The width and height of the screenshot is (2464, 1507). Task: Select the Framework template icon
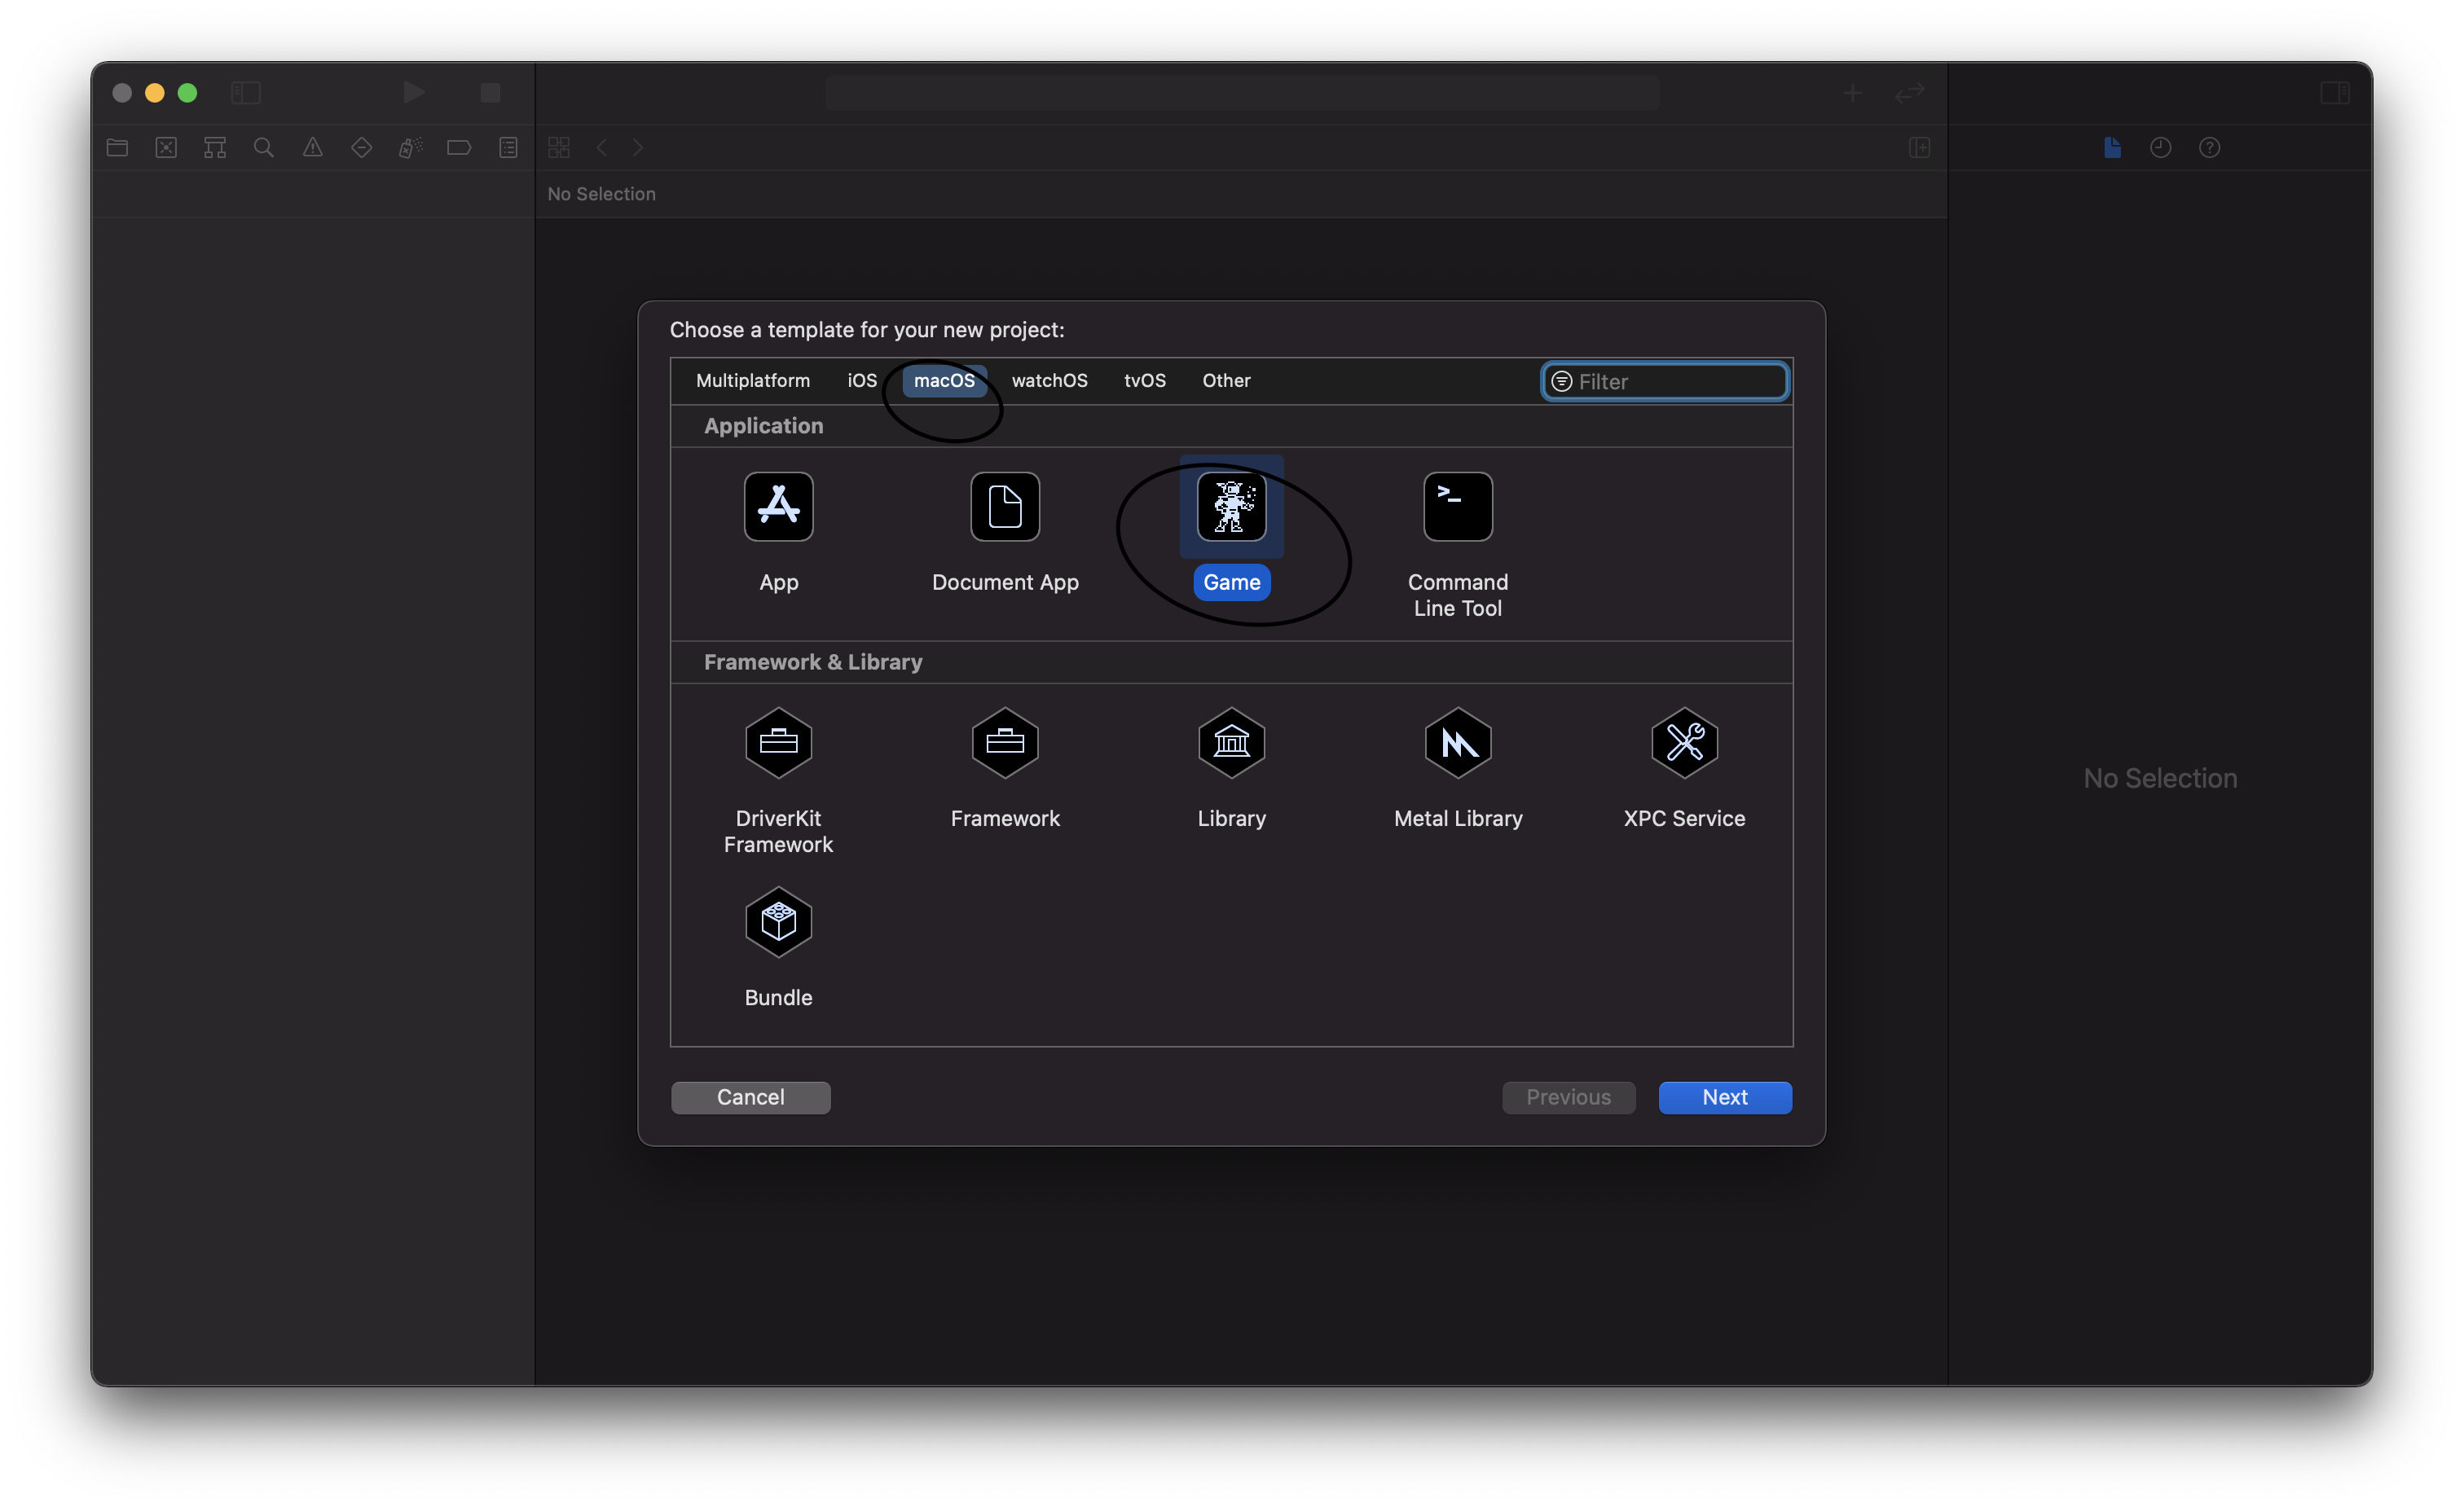pos(1004,743)
